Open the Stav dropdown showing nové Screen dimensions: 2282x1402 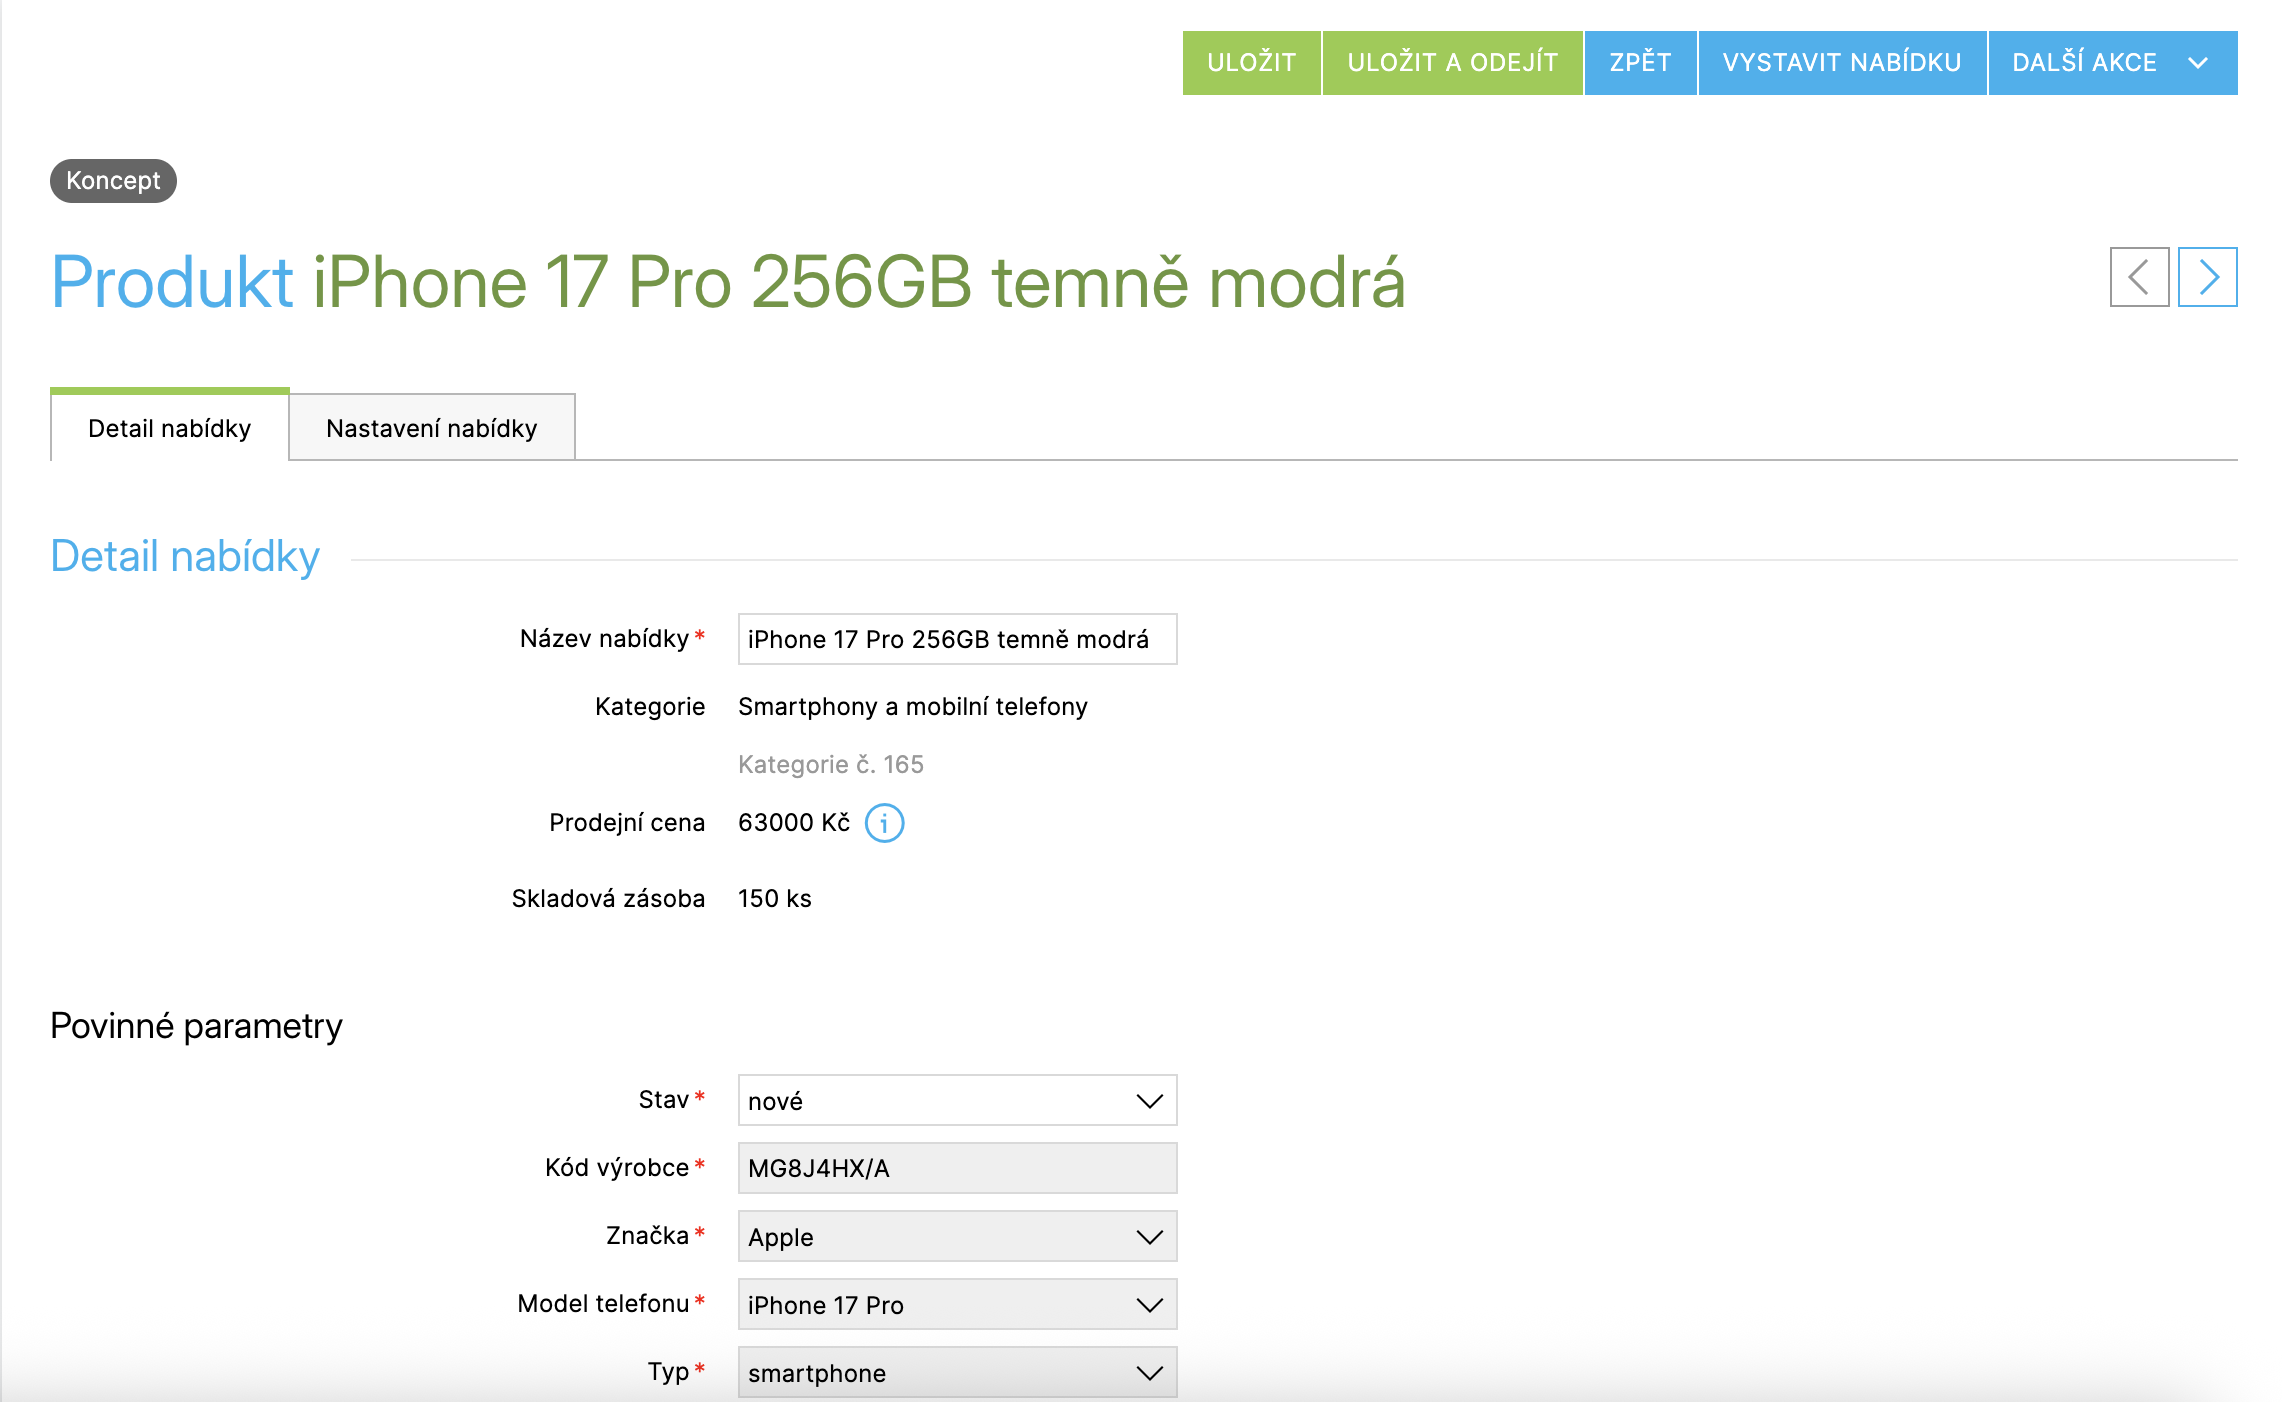click(956, 1100)
